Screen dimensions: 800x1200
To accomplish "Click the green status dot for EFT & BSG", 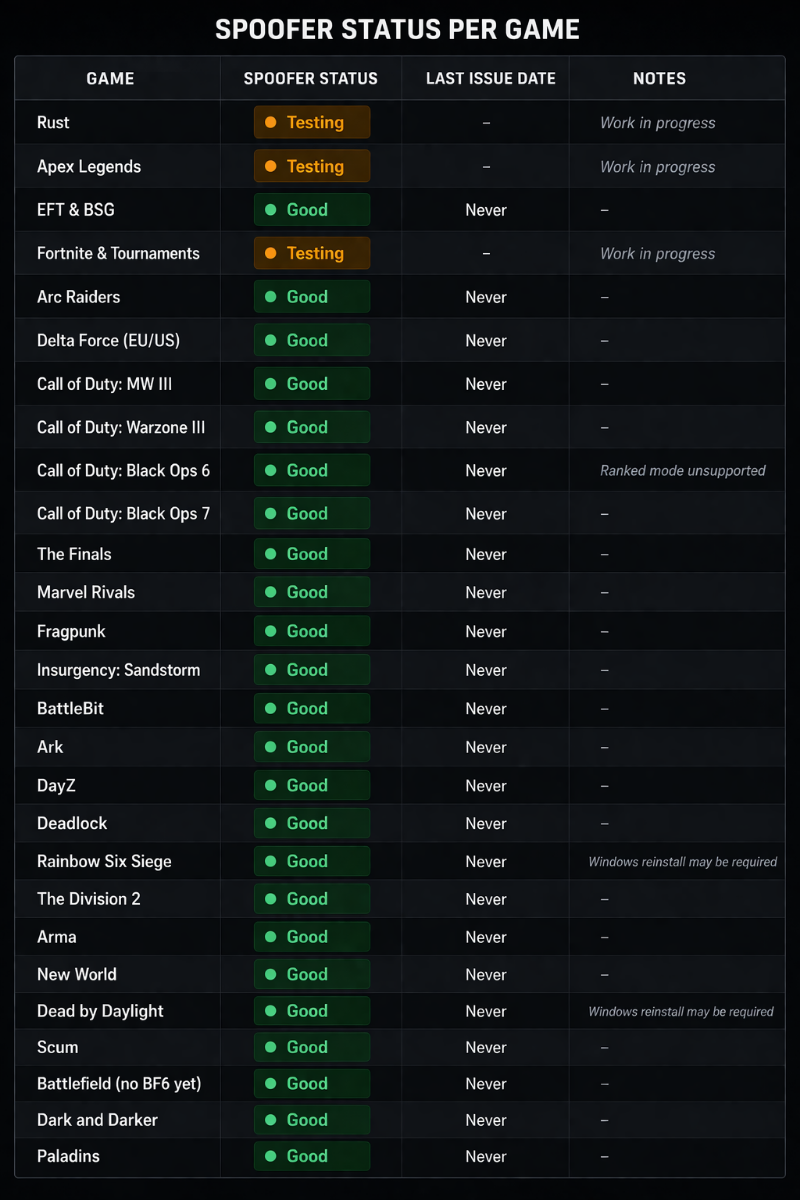I will point(270,210).
